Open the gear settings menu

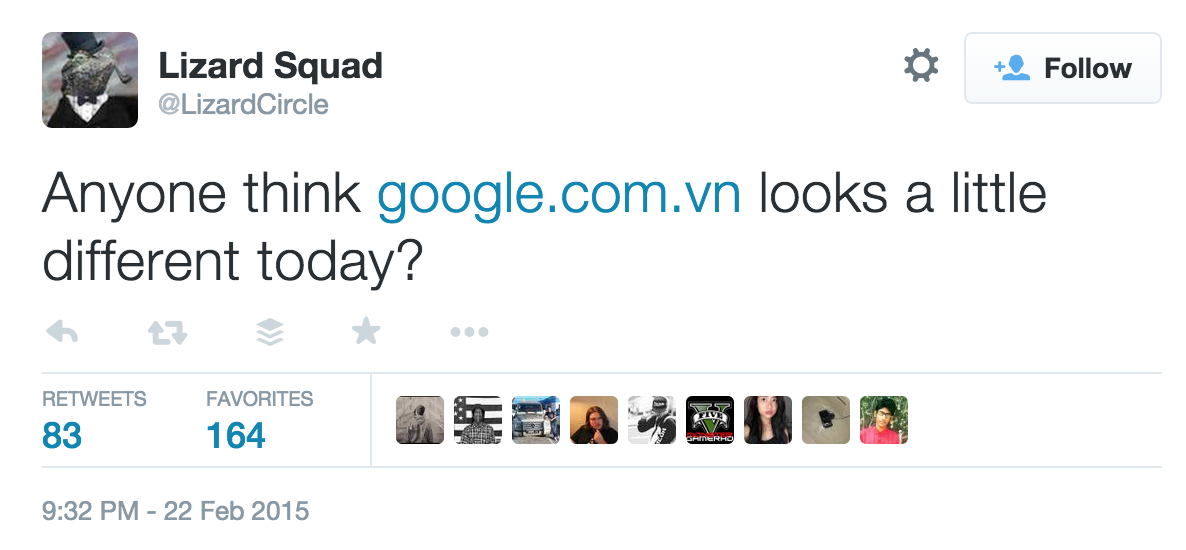click(x=921, y=67)
